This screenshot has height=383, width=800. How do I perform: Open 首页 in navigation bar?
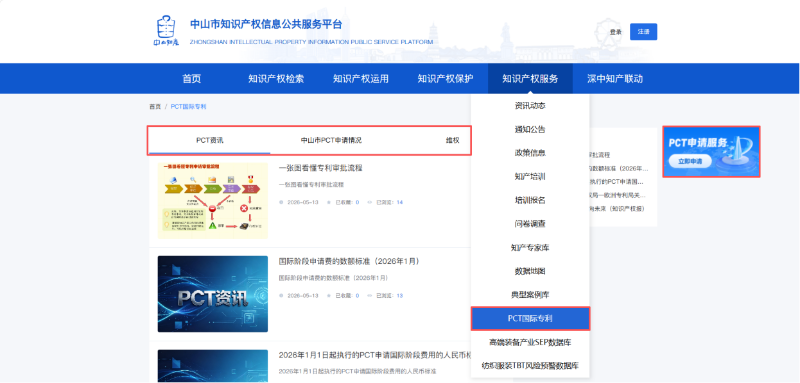tap(192, 79)
